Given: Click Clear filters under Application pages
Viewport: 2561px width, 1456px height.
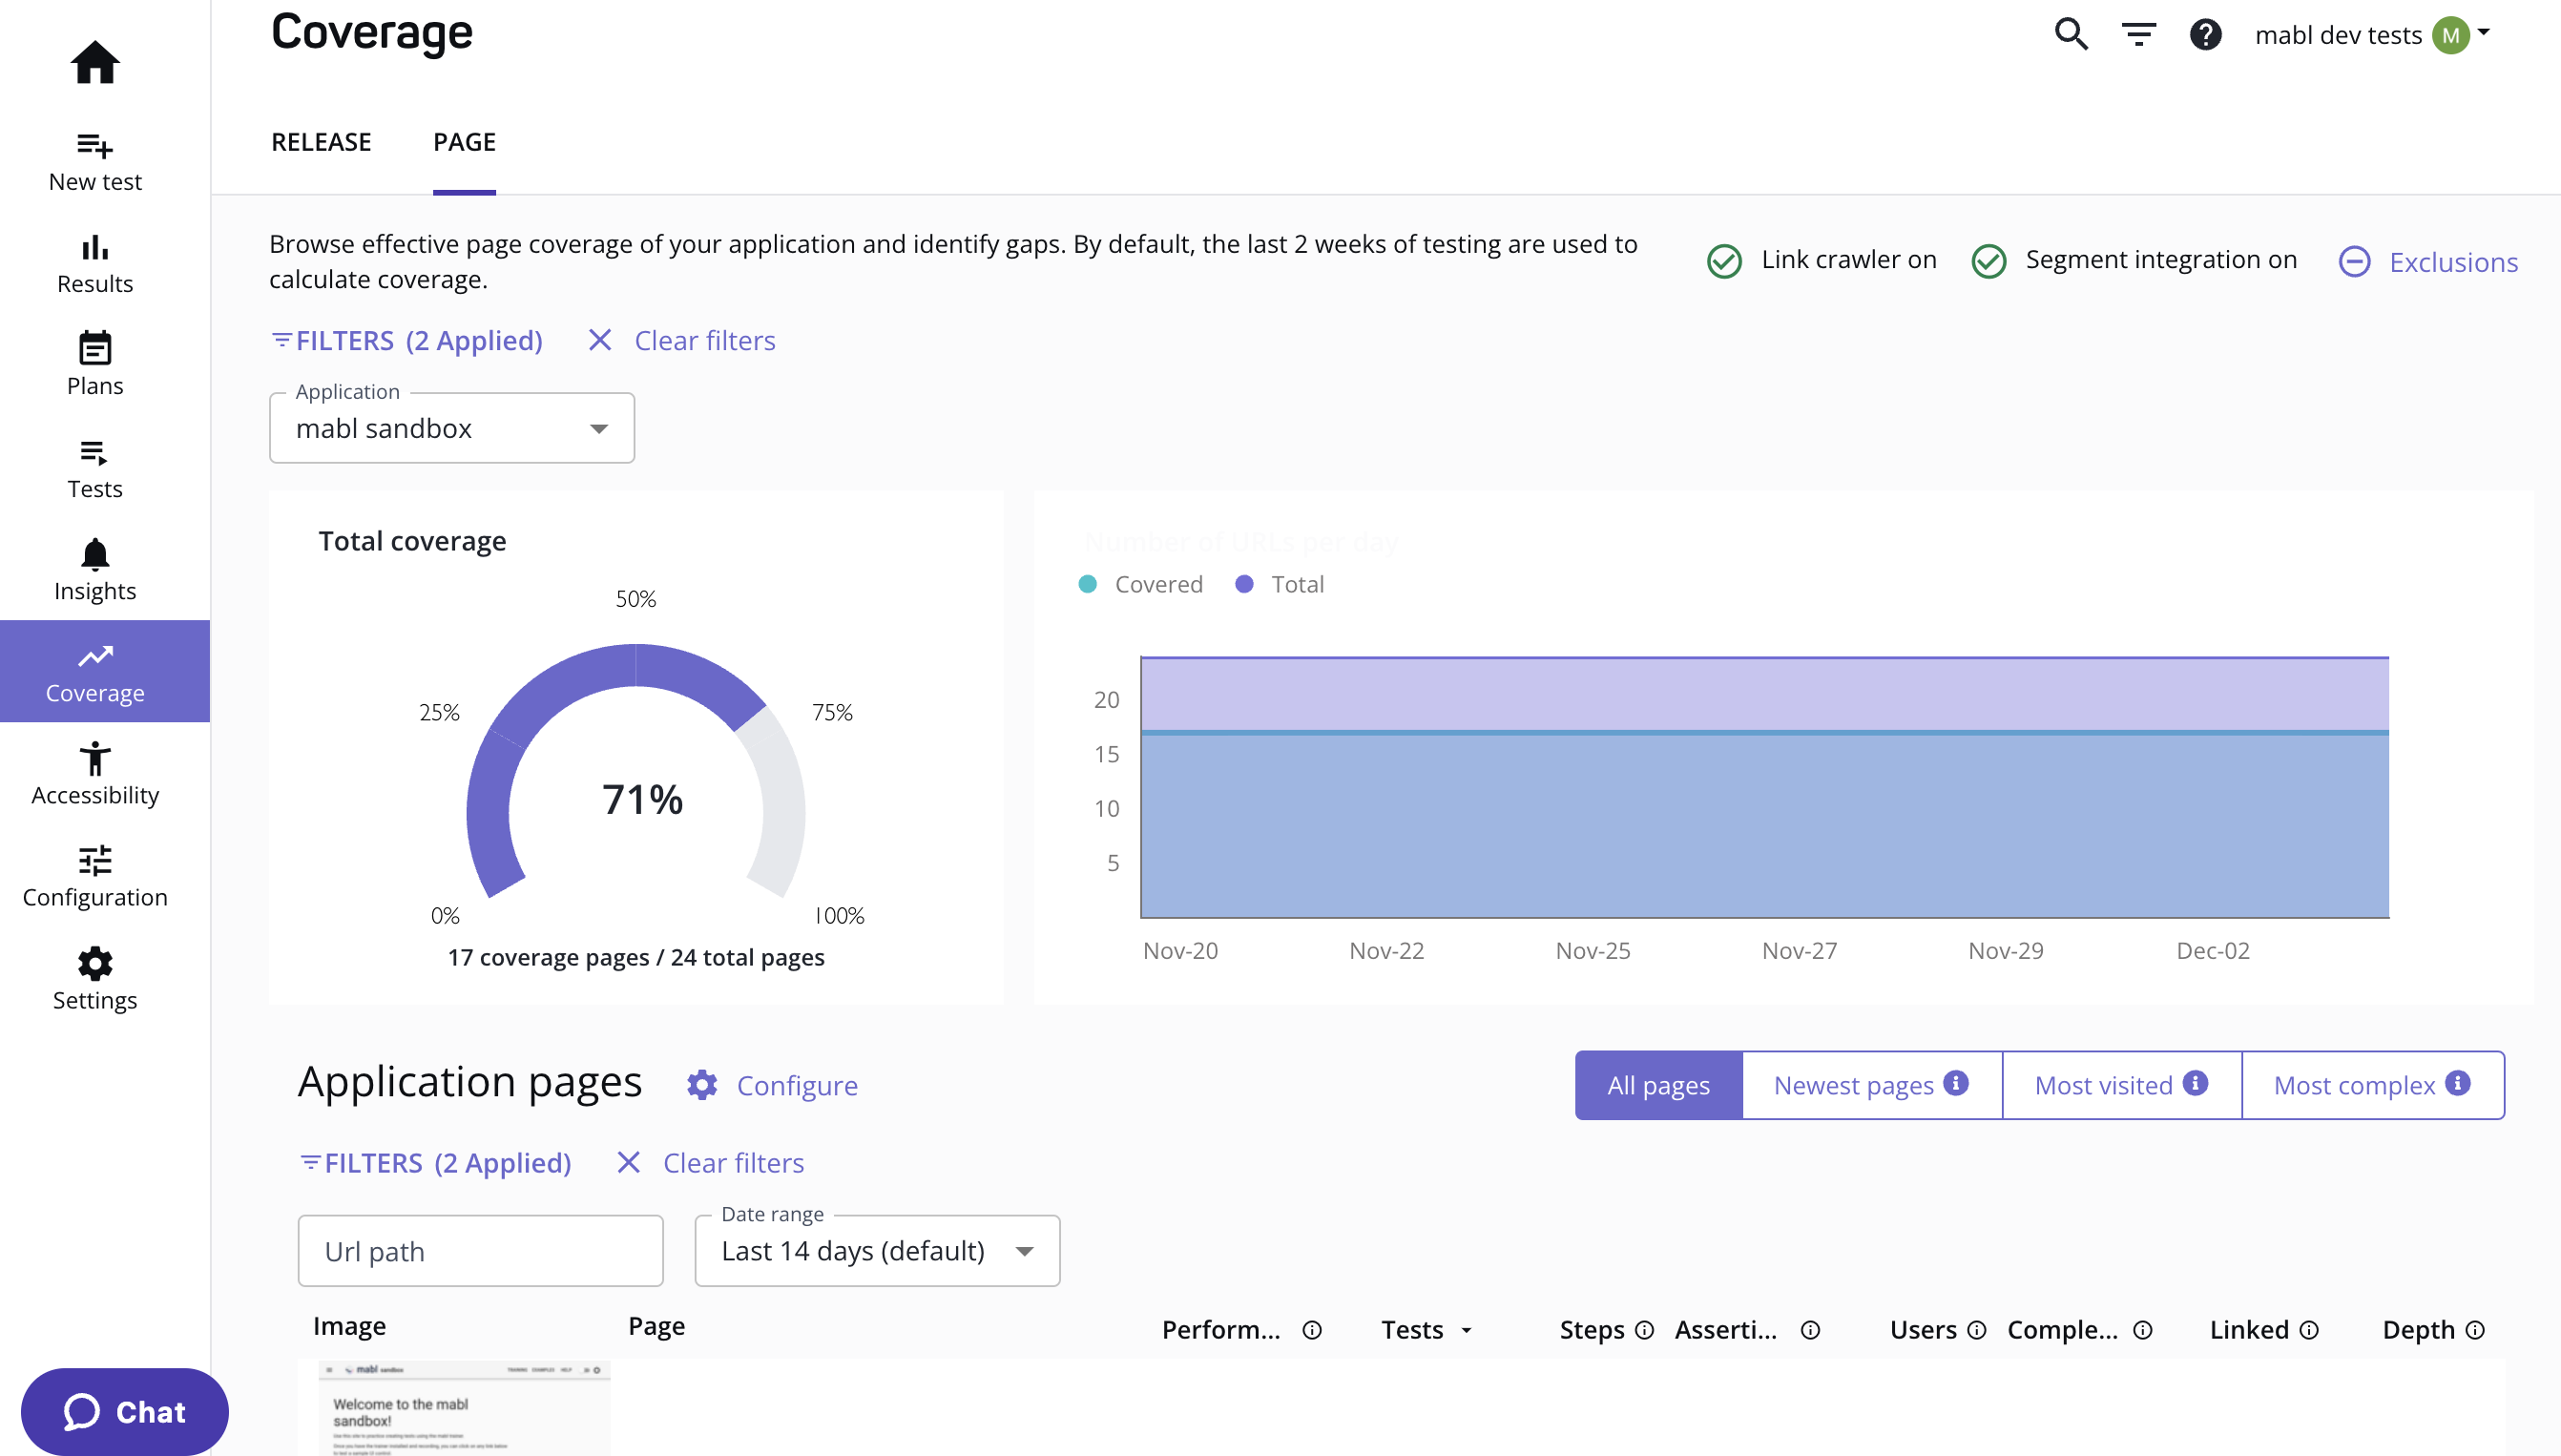Looking at the screenshot, I should pyautogui.click(x=733, y=1163).
